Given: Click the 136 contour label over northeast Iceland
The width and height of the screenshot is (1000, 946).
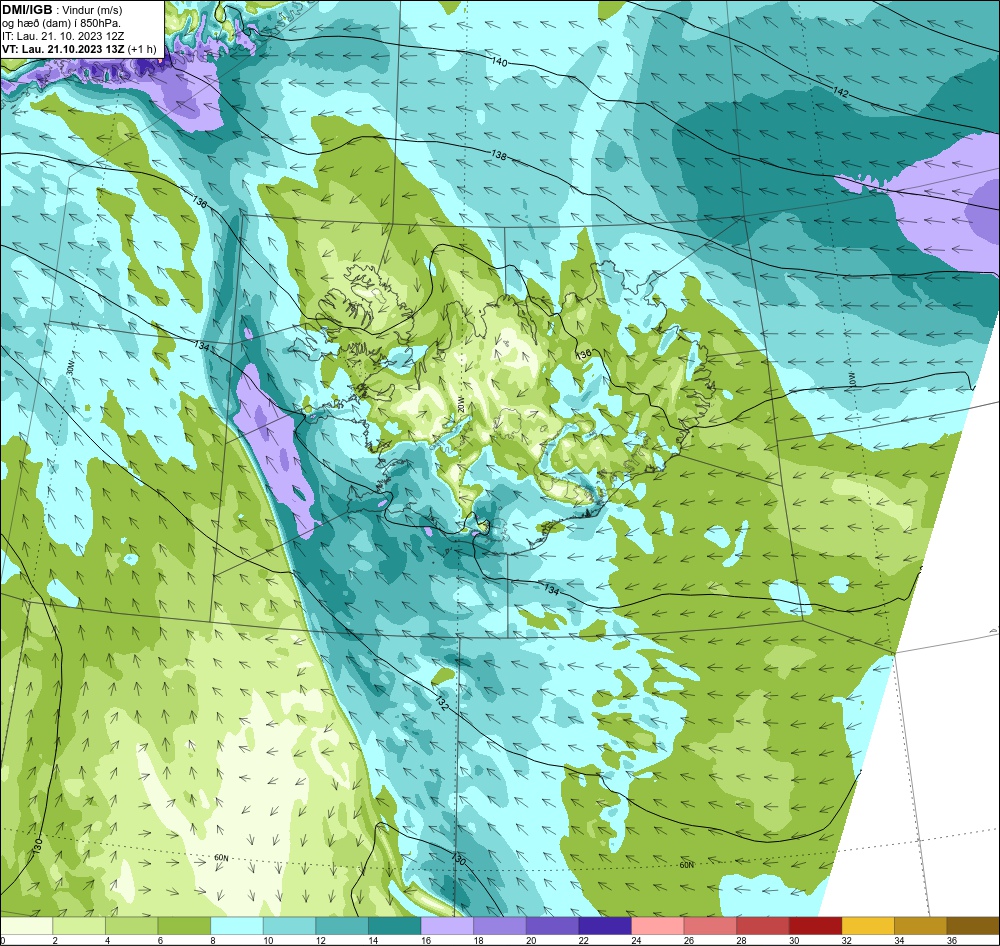Looking at the screenshot, I should tap(583, 354).
